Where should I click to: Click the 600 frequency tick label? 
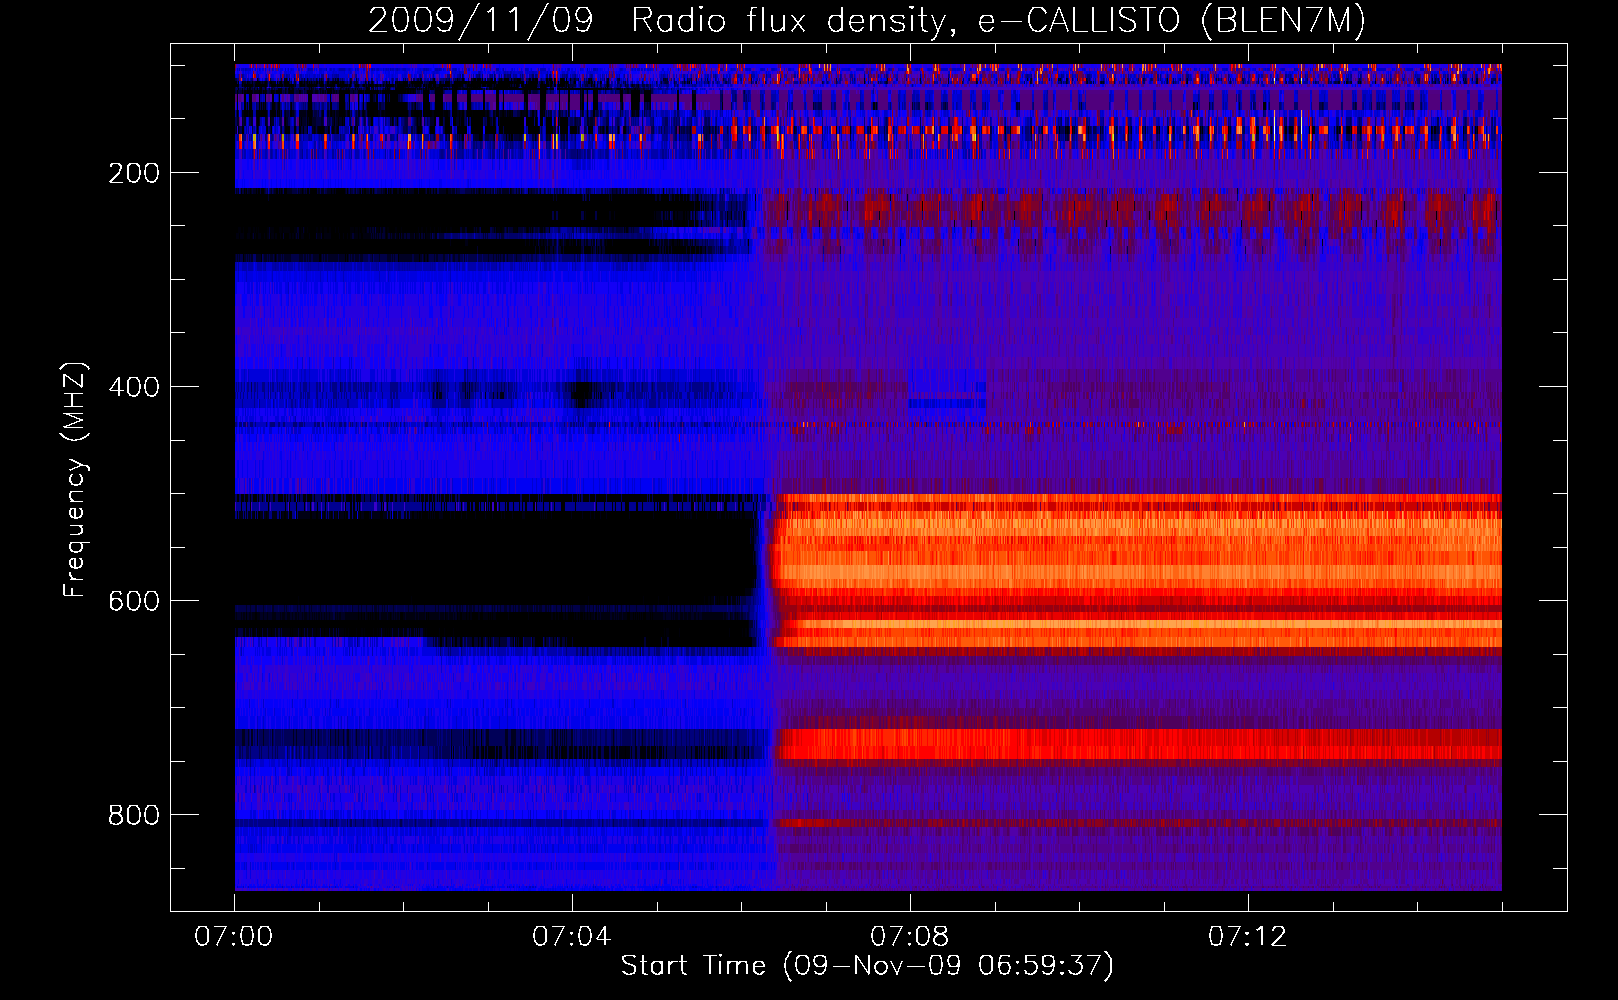point(134,601)
